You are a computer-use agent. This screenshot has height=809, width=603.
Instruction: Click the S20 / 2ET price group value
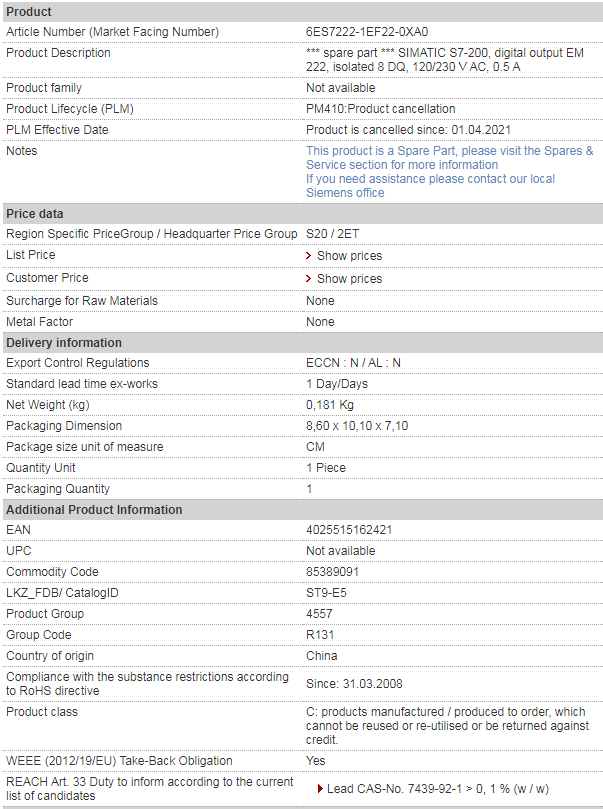[x=332, y=234]
